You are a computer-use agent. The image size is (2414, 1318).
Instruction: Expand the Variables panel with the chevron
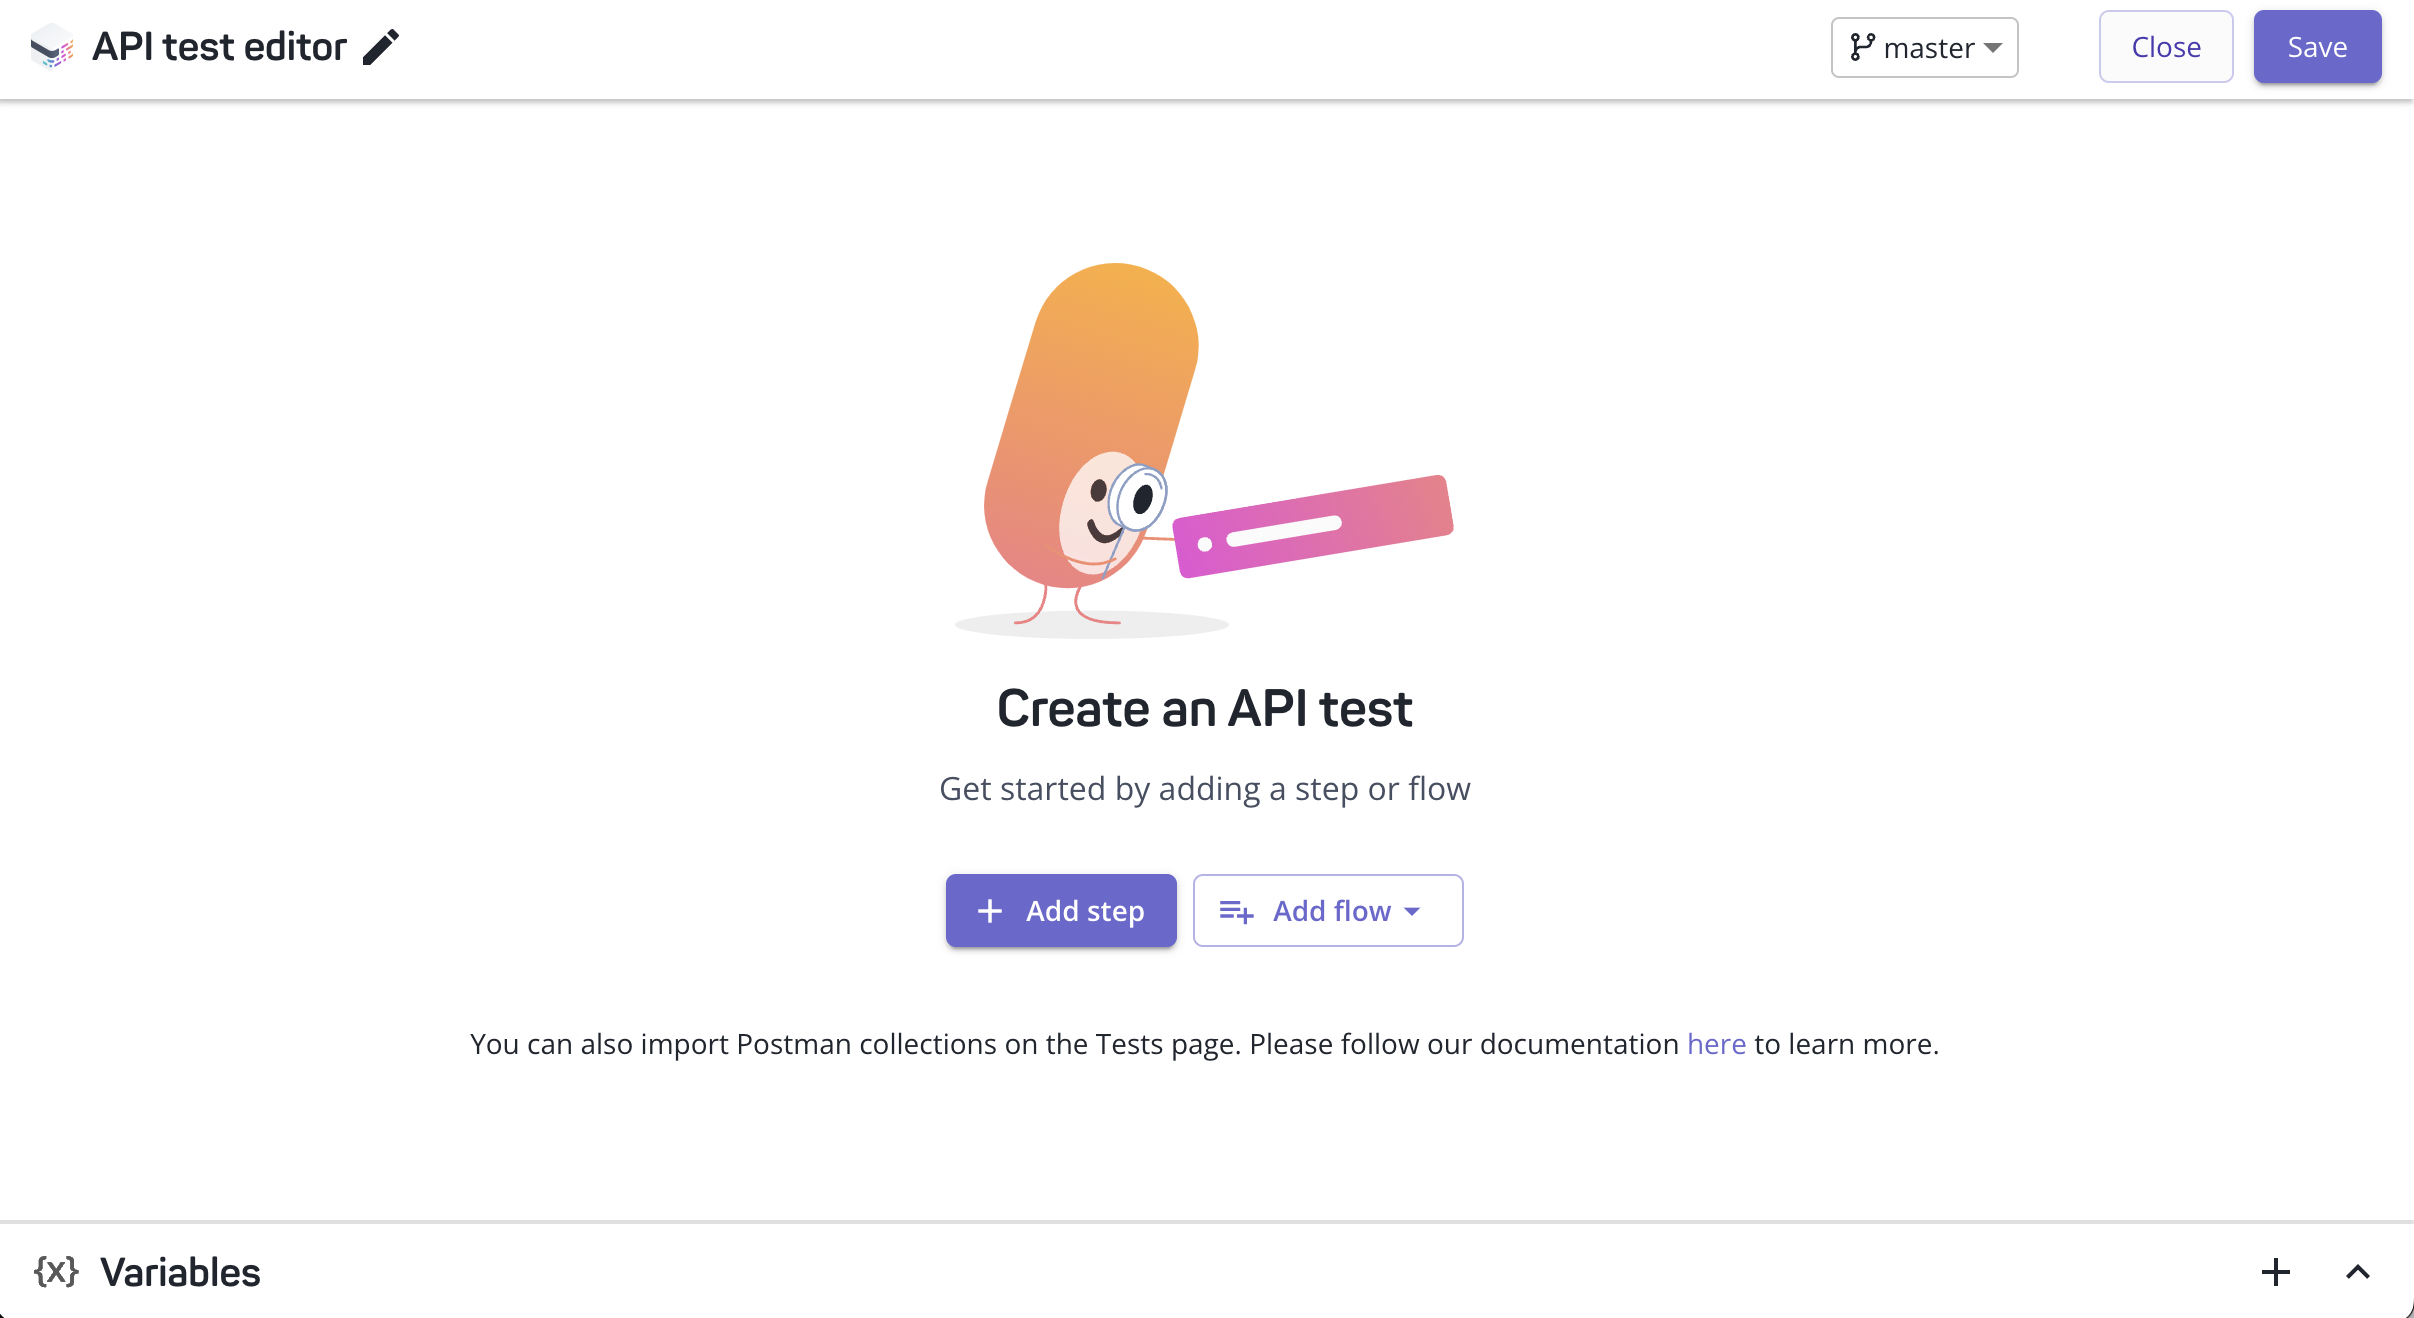2358,1272
